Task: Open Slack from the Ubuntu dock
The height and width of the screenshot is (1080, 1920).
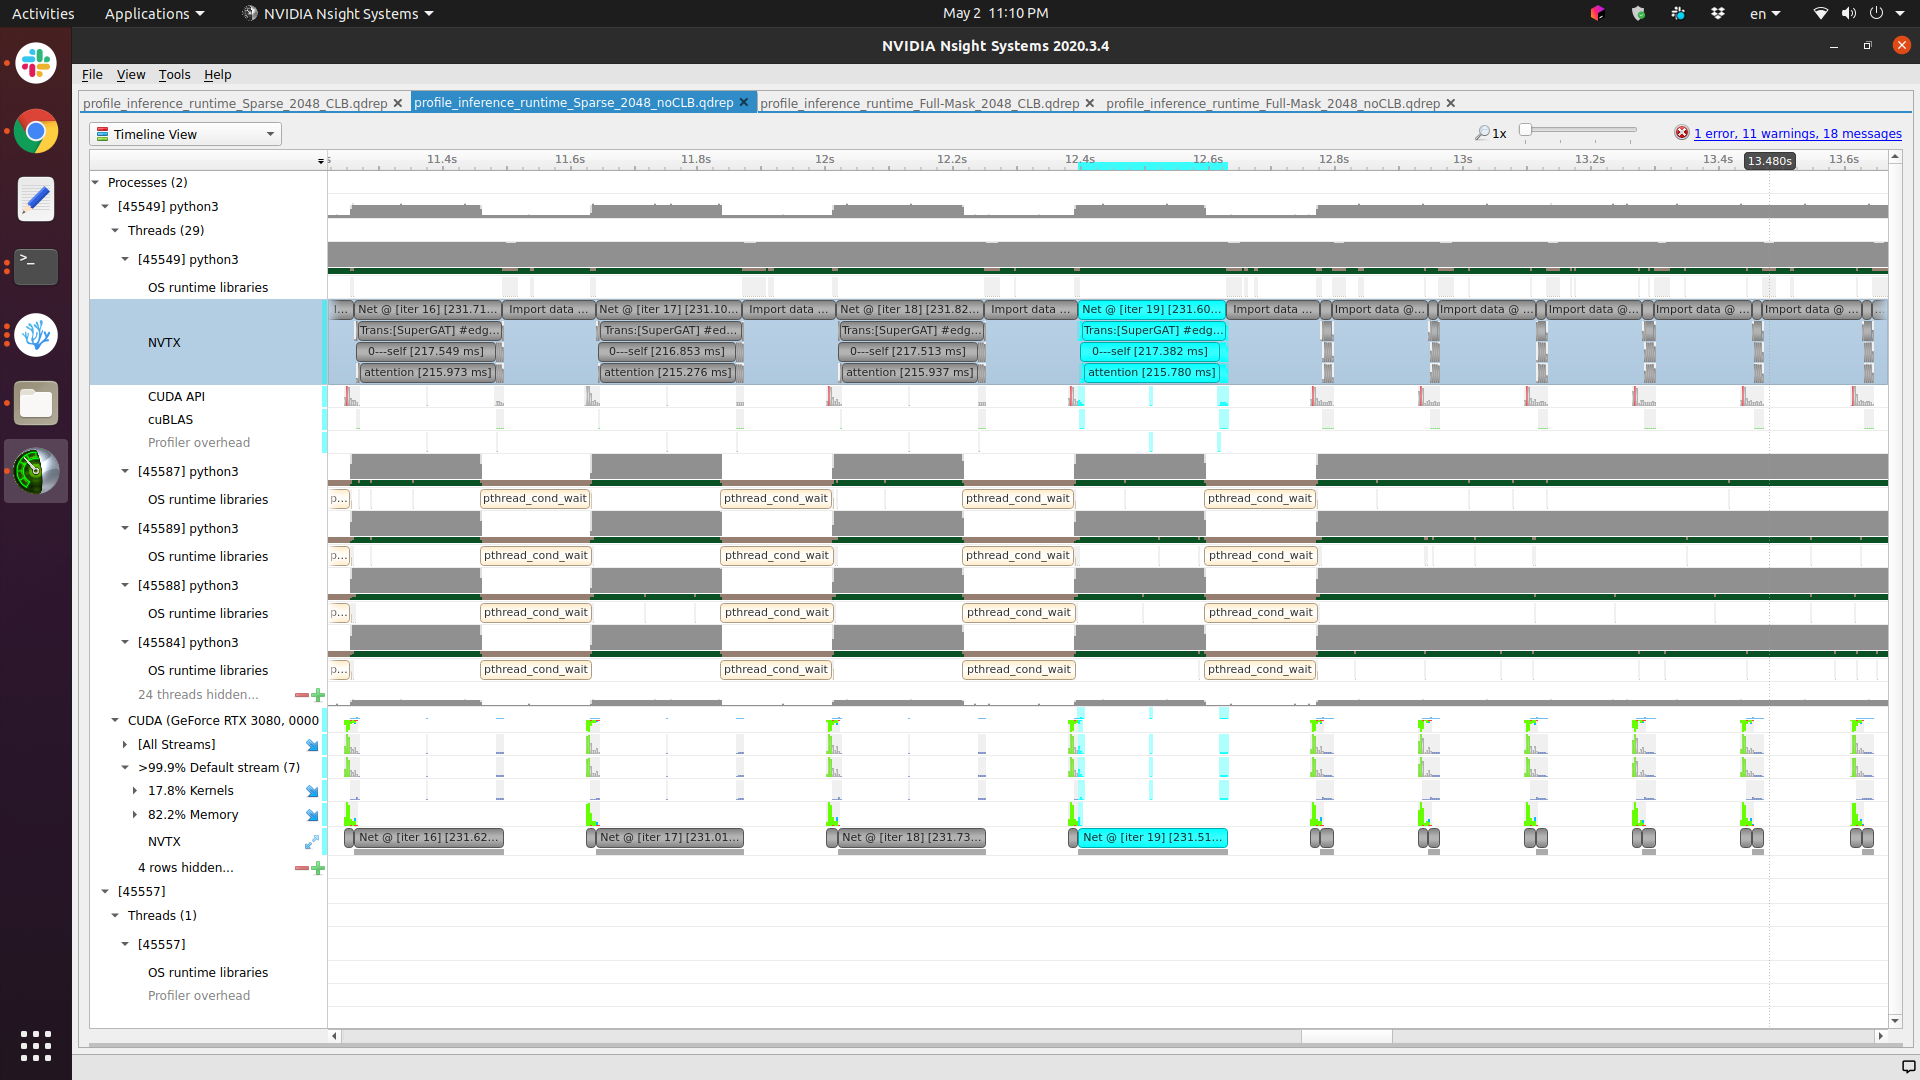Action: tap(36, 64)
